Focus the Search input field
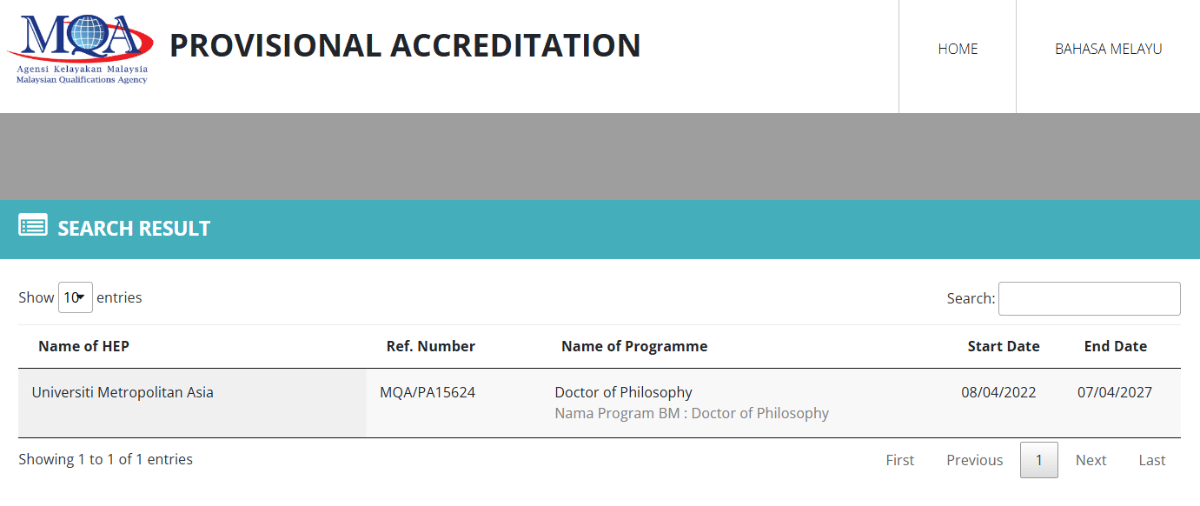 tap(1089, 298)
